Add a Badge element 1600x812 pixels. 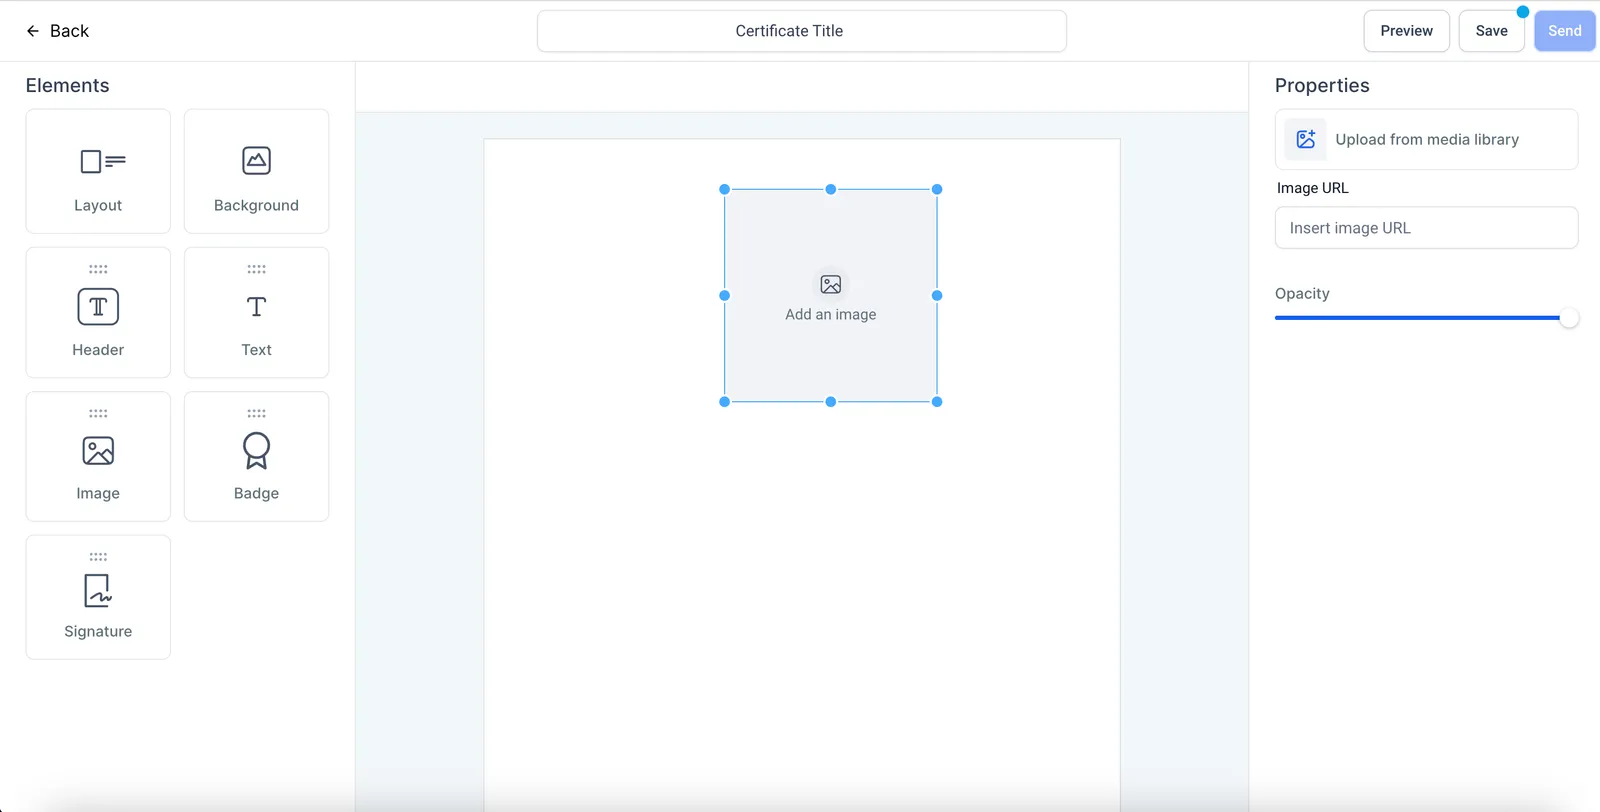[x=256, y=456]
